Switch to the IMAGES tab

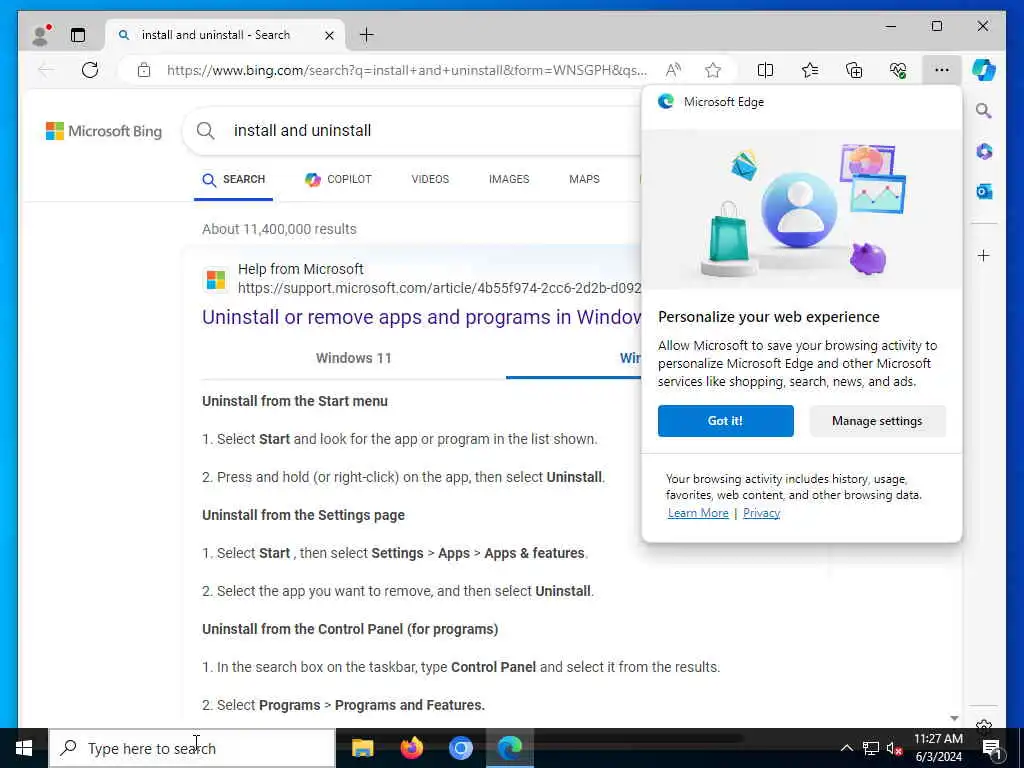pos(509,180)
